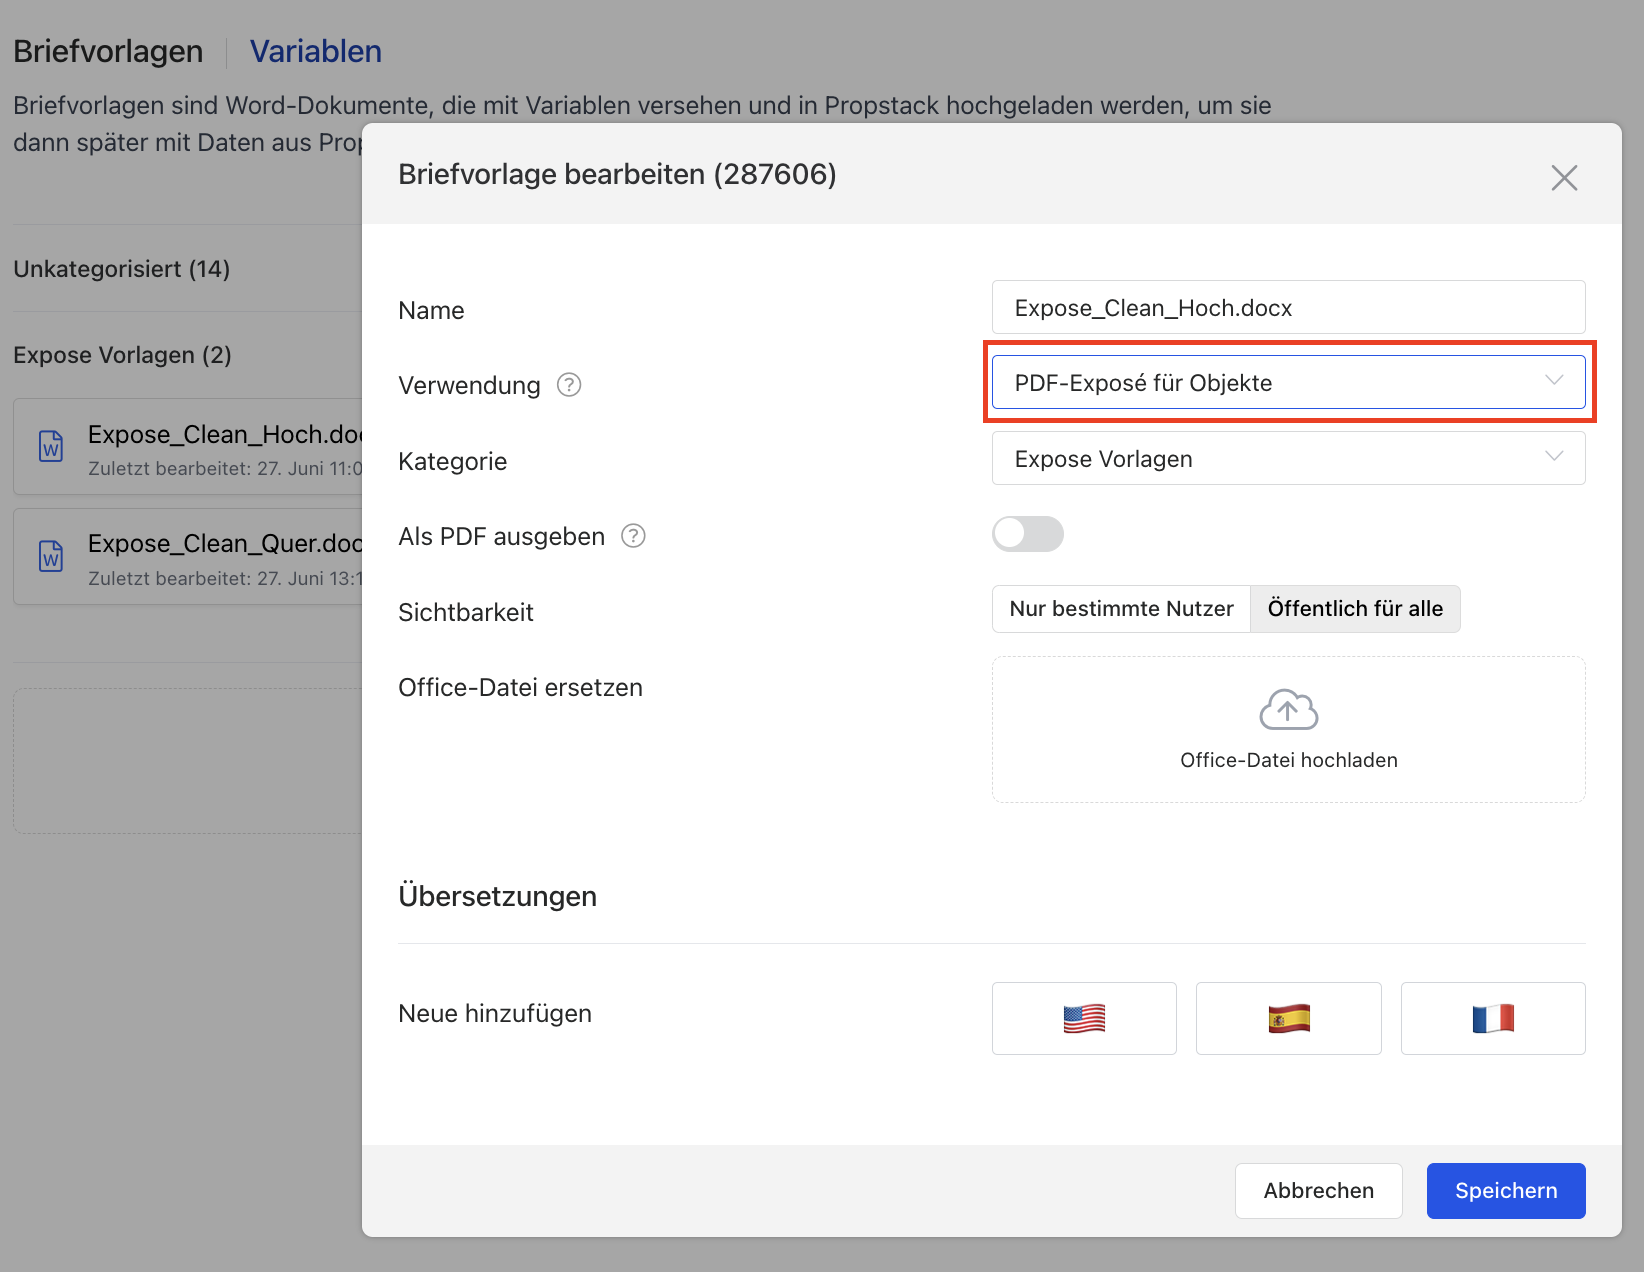Screen dimensions: 1644x1272
Task: Open the Kategorie dropdown
Action: pos(1288,459)
